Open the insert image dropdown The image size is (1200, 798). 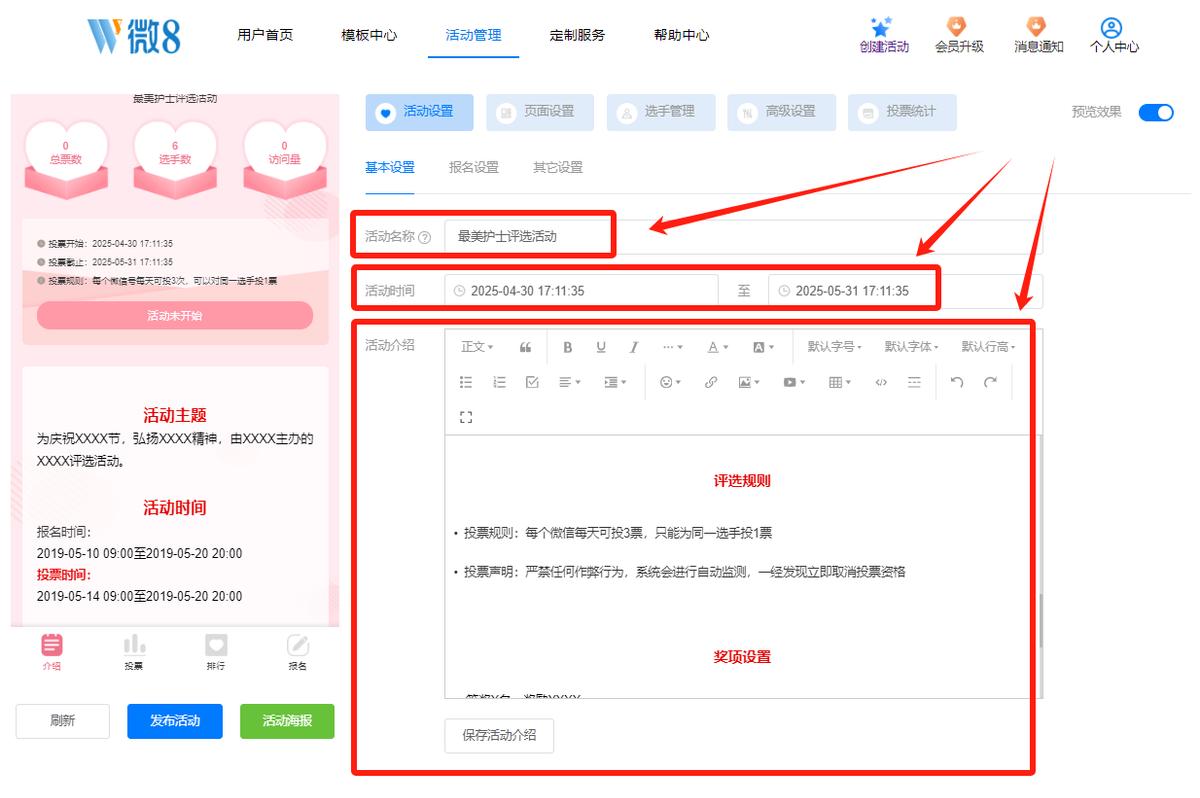(x=749, y=382)
